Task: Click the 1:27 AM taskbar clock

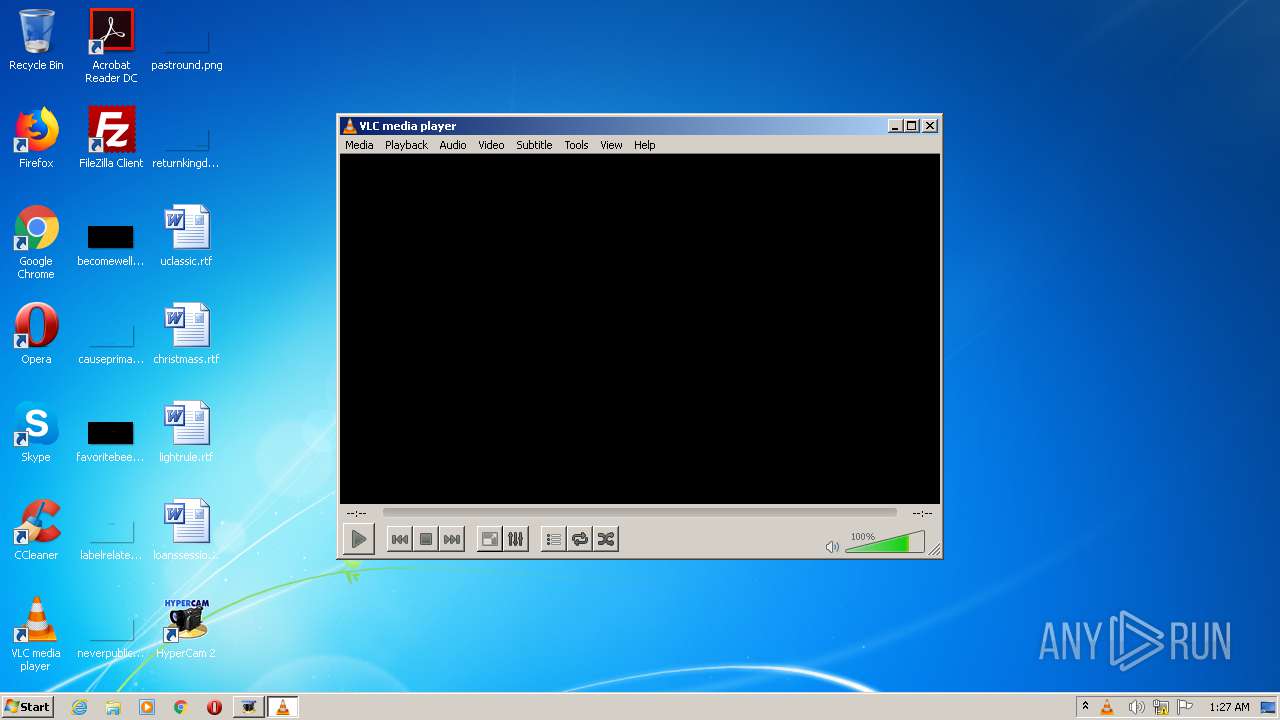Action: click(x=1229, y=707)
